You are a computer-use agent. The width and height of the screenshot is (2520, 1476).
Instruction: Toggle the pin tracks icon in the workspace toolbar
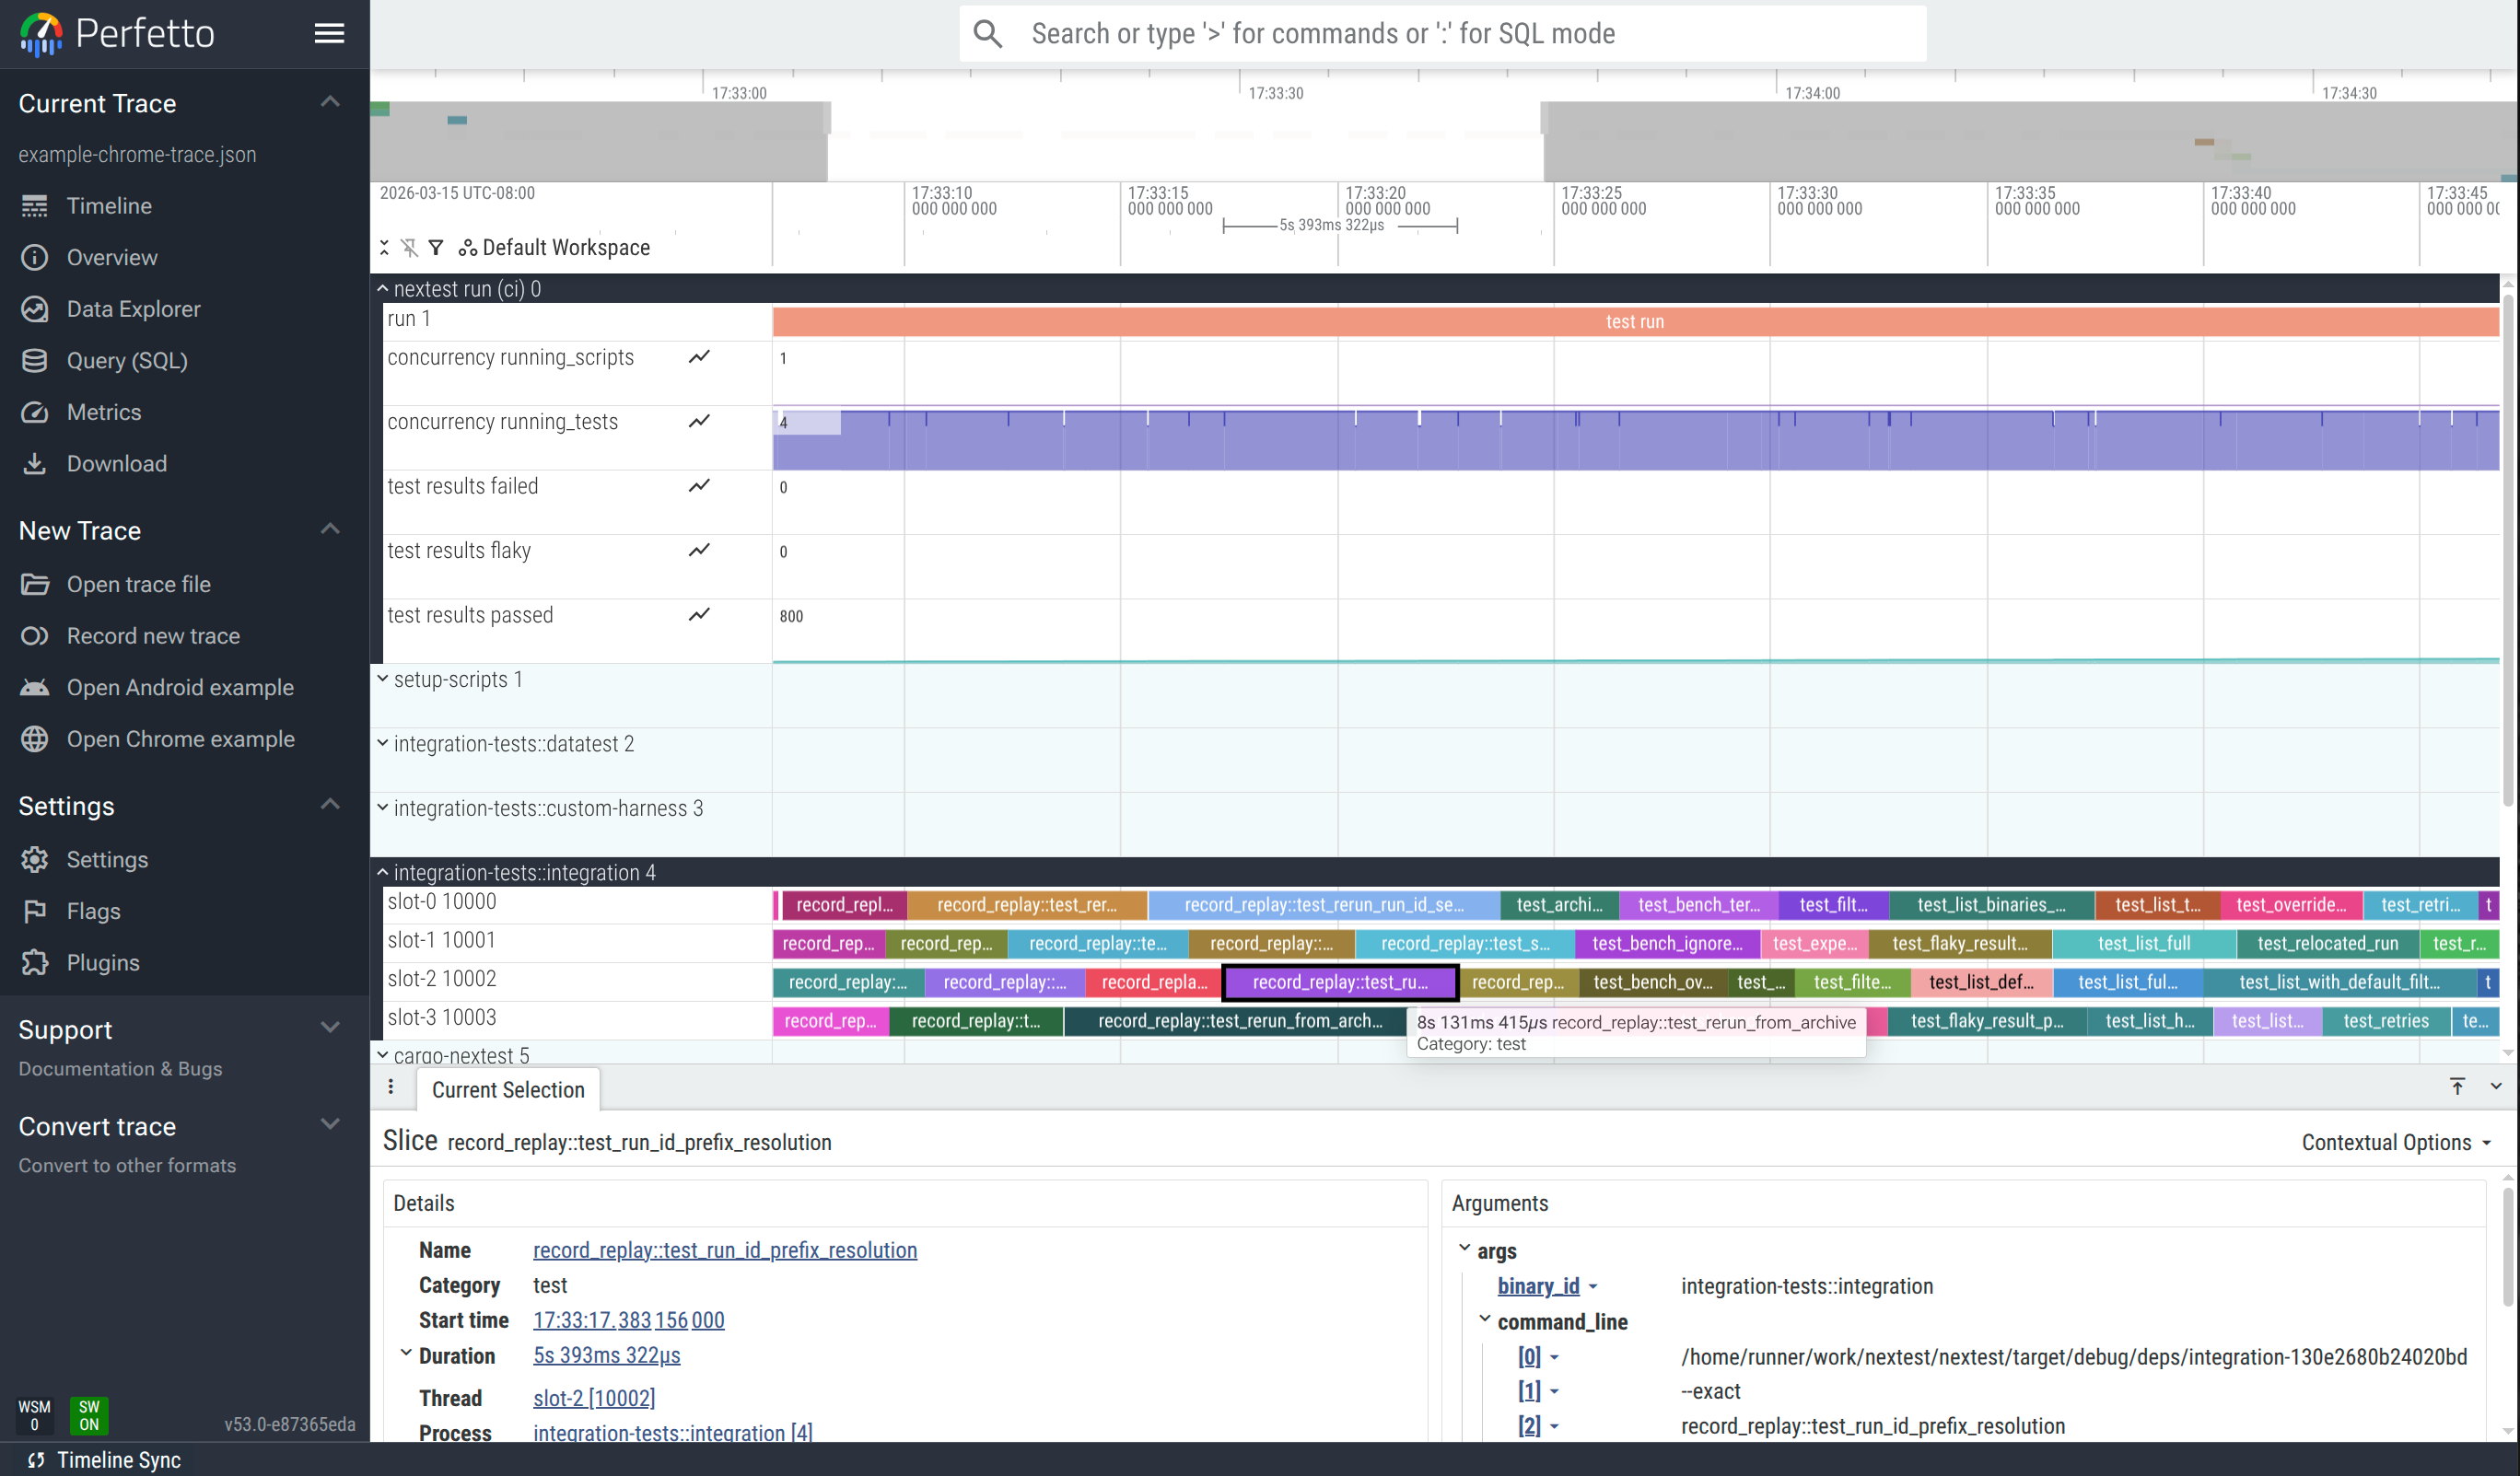410,247
